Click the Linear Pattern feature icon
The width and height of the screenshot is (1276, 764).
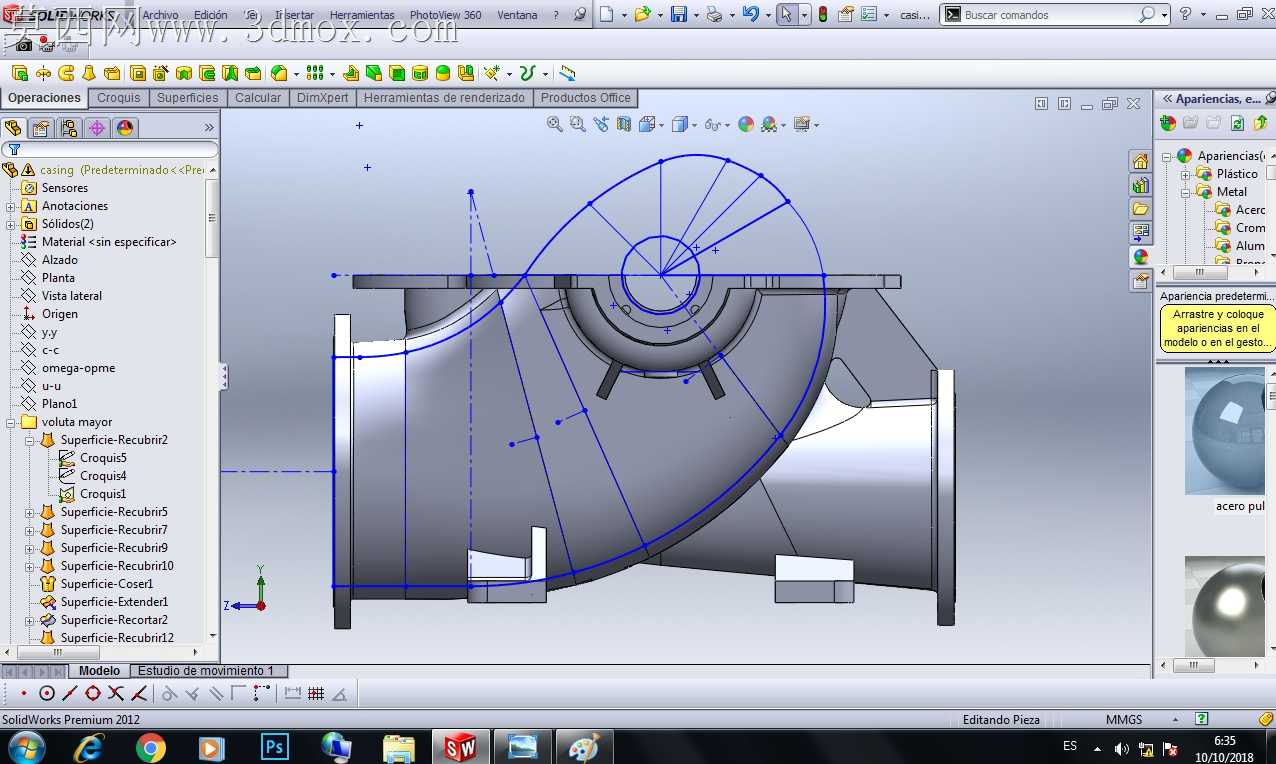pos(315,73)
